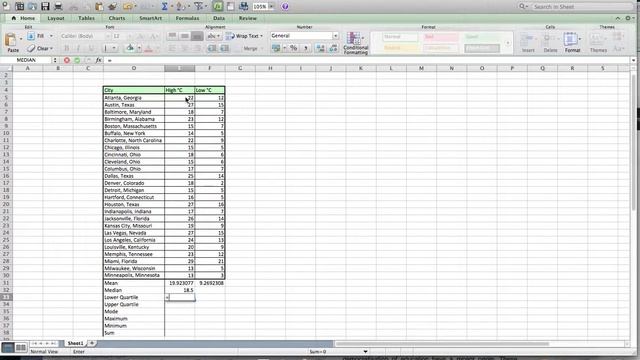Click the Format cells icon
The image size is (640, 360).
[572, 42]
